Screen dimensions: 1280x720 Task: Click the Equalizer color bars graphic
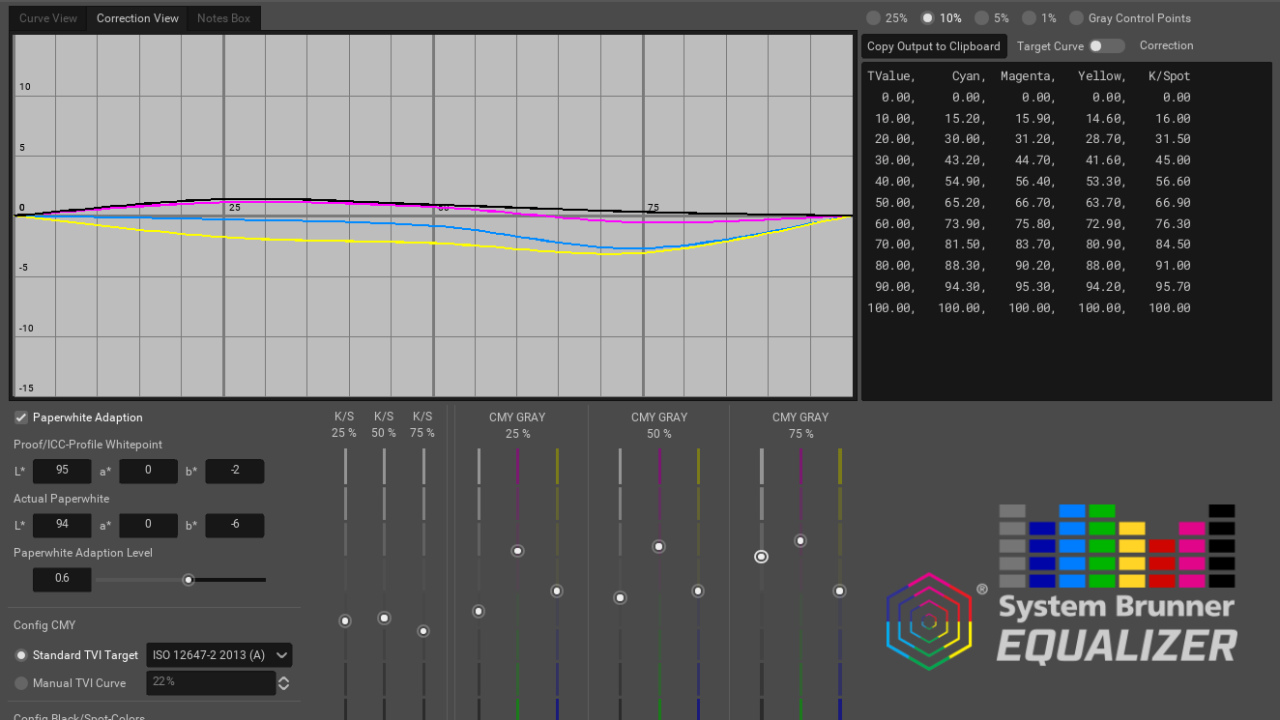1116,546
